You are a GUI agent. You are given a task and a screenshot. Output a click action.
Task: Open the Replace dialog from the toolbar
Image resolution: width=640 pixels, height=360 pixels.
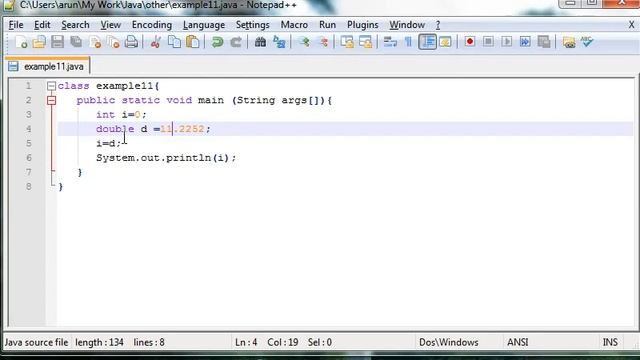(279, 42)
